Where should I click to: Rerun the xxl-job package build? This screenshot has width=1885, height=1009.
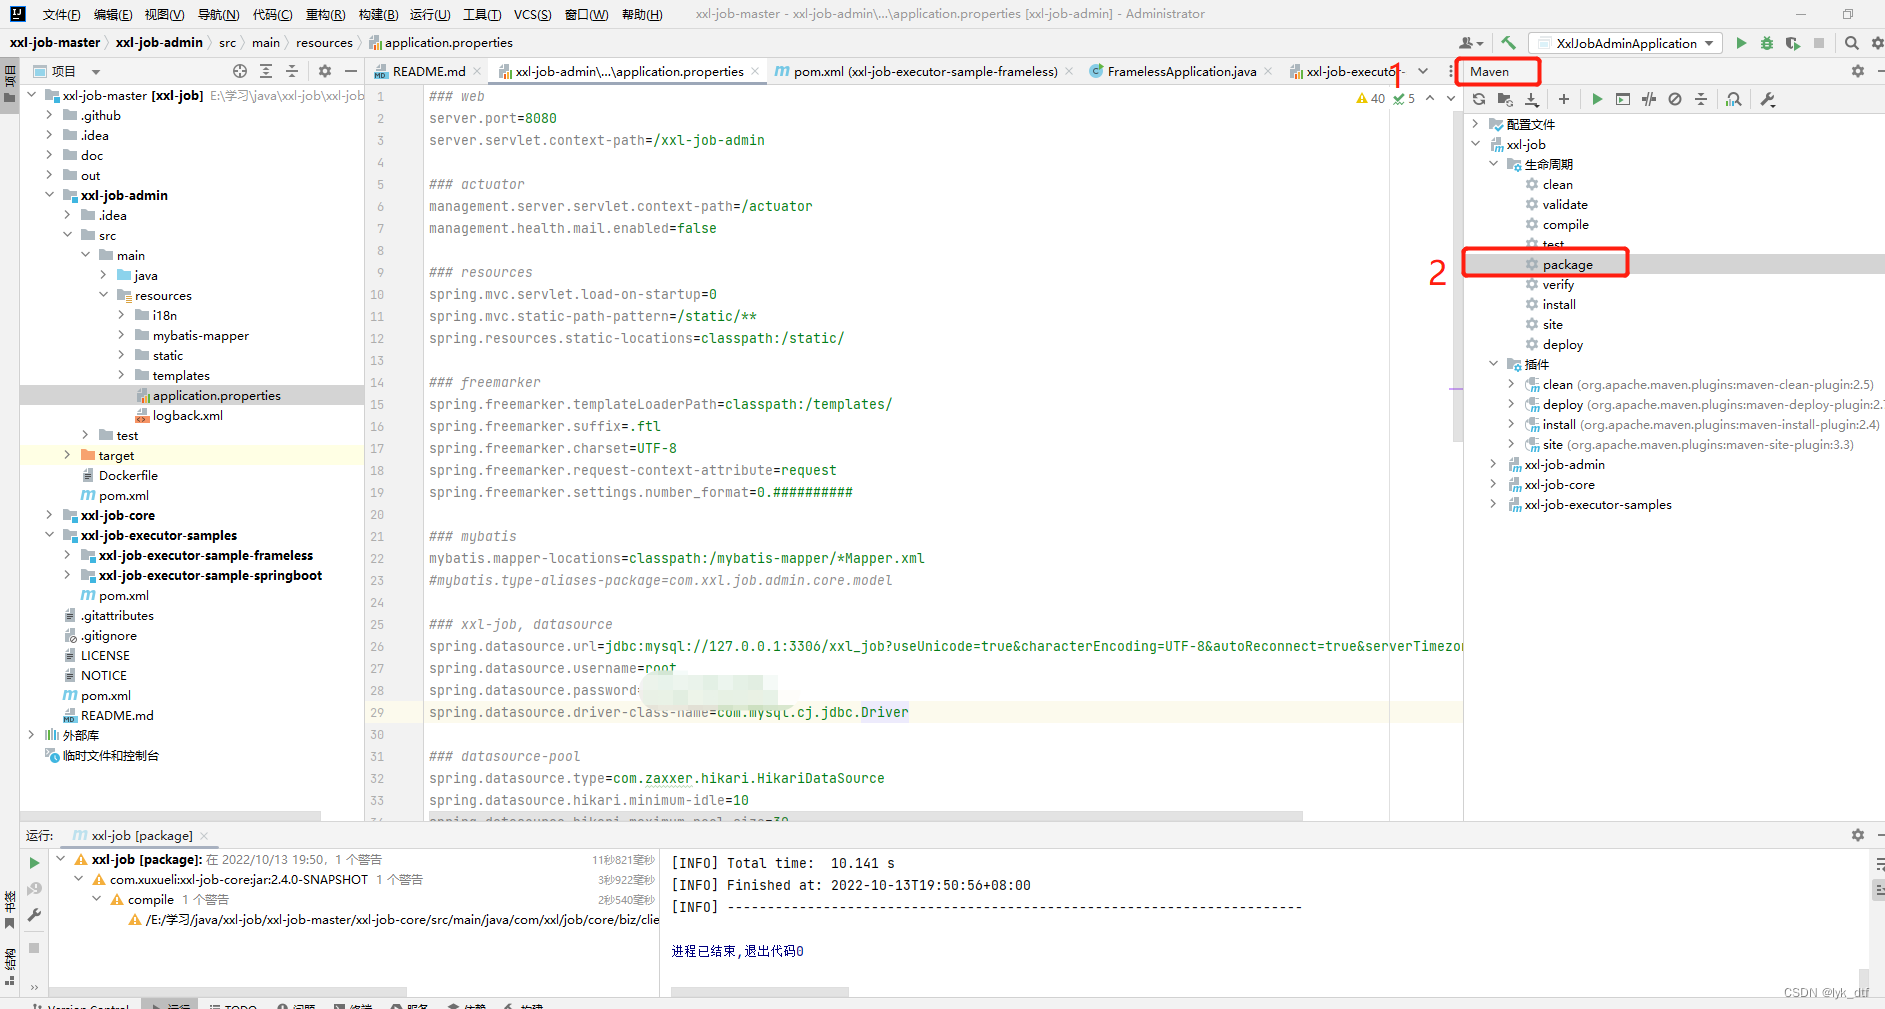click(34, 862)
